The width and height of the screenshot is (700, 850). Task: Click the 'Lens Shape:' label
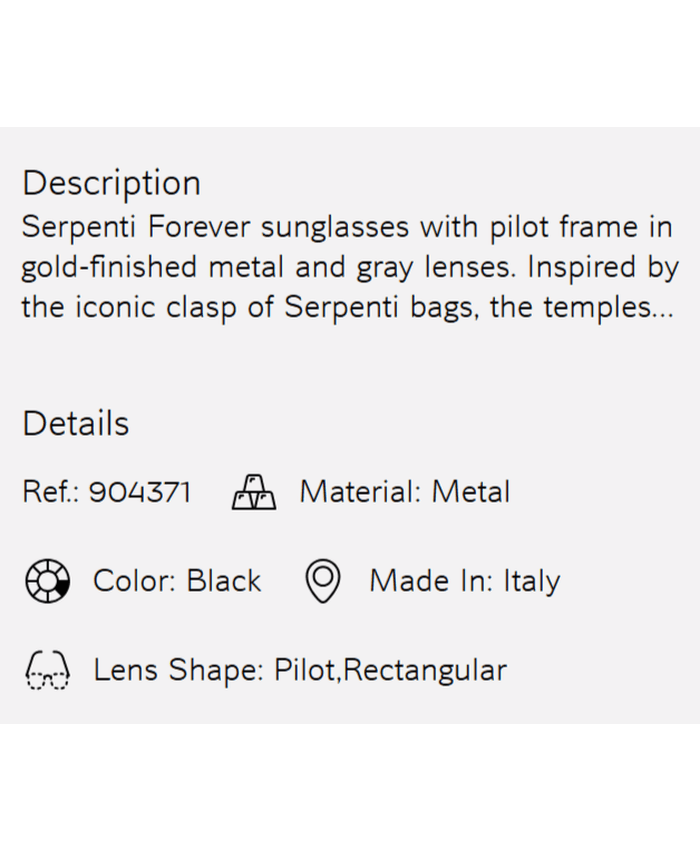[x=179, y=670]
